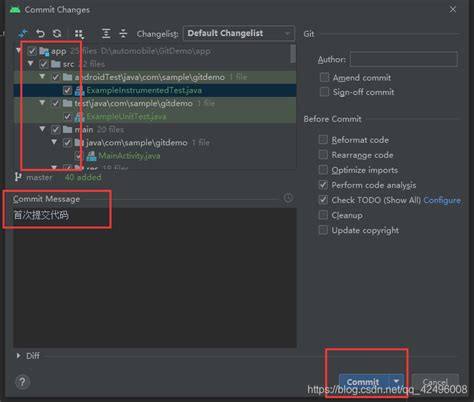Click the Show Diff toolbar icon

(x=23, y=33)
